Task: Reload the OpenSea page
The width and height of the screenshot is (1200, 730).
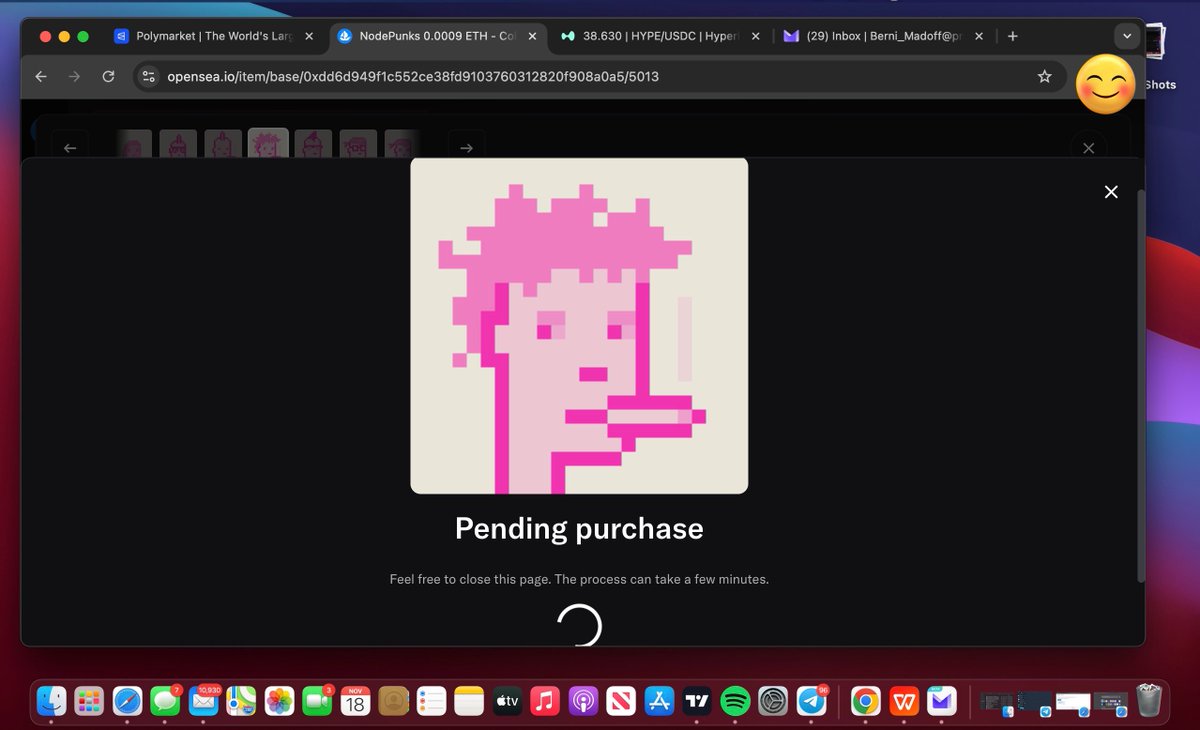Action: pyautogui.click(x=108, y=76)
